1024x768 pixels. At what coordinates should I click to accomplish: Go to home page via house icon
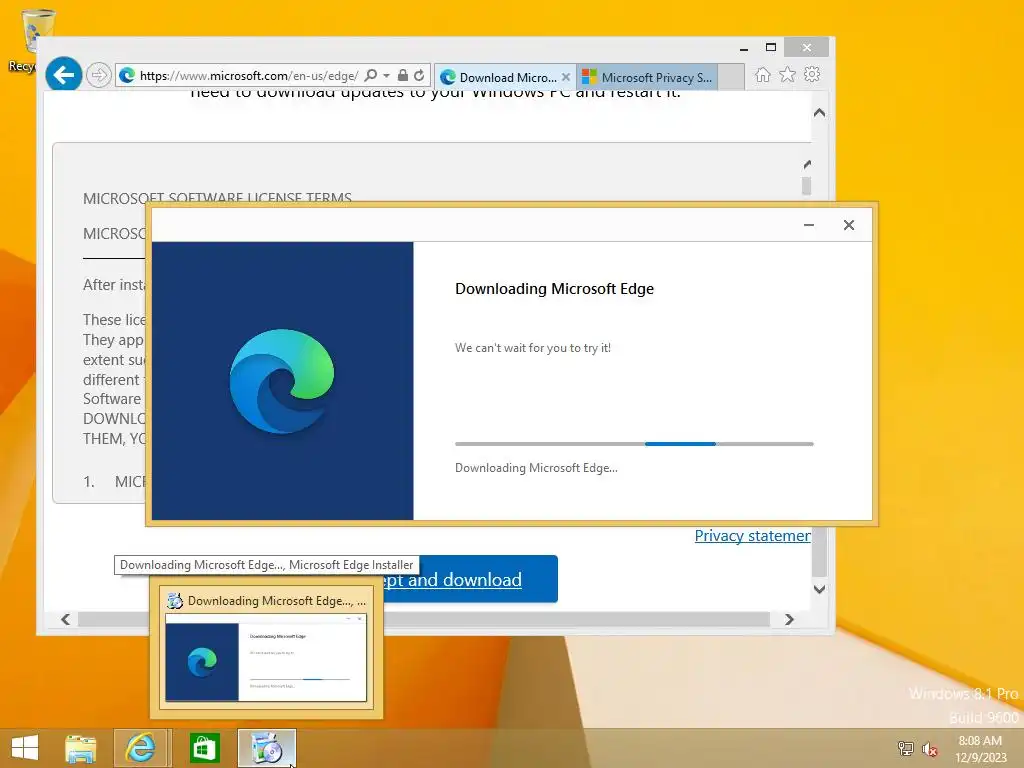(x=762, y=74)
